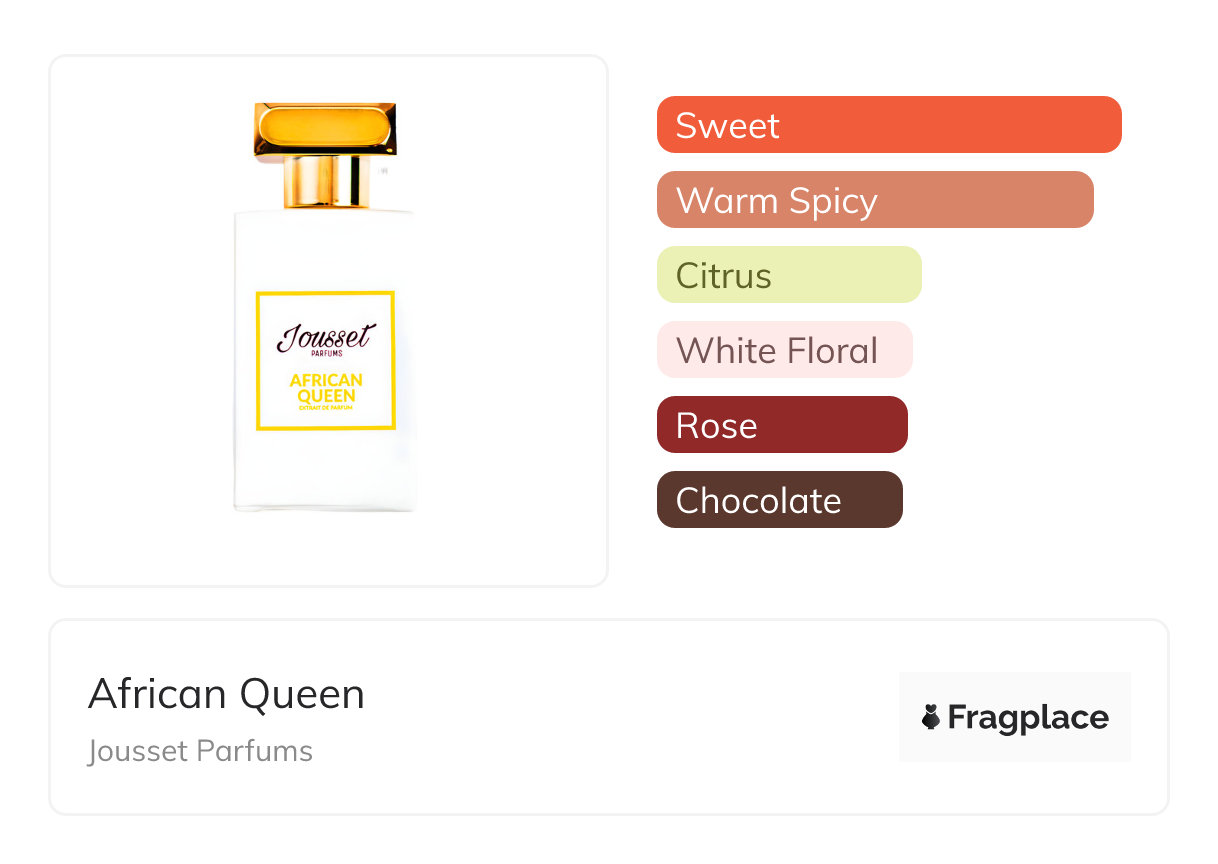
Task: Click the gold collar below the cap
Action: (x=325, y=183)
